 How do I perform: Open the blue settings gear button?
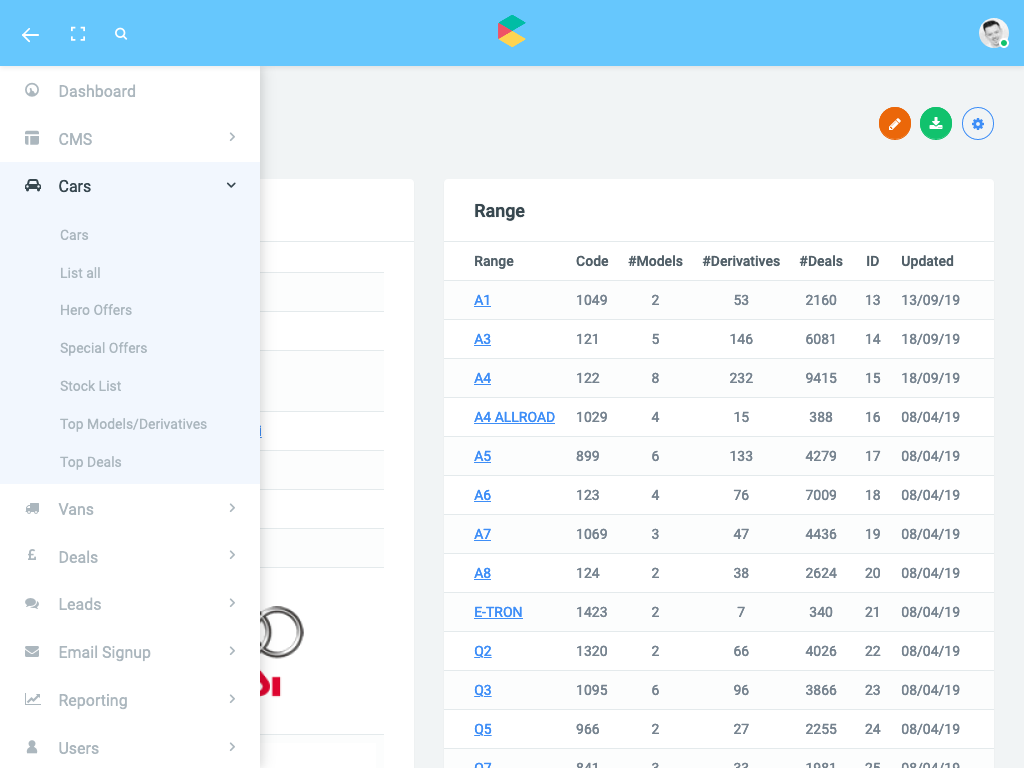tap(977, 123)
